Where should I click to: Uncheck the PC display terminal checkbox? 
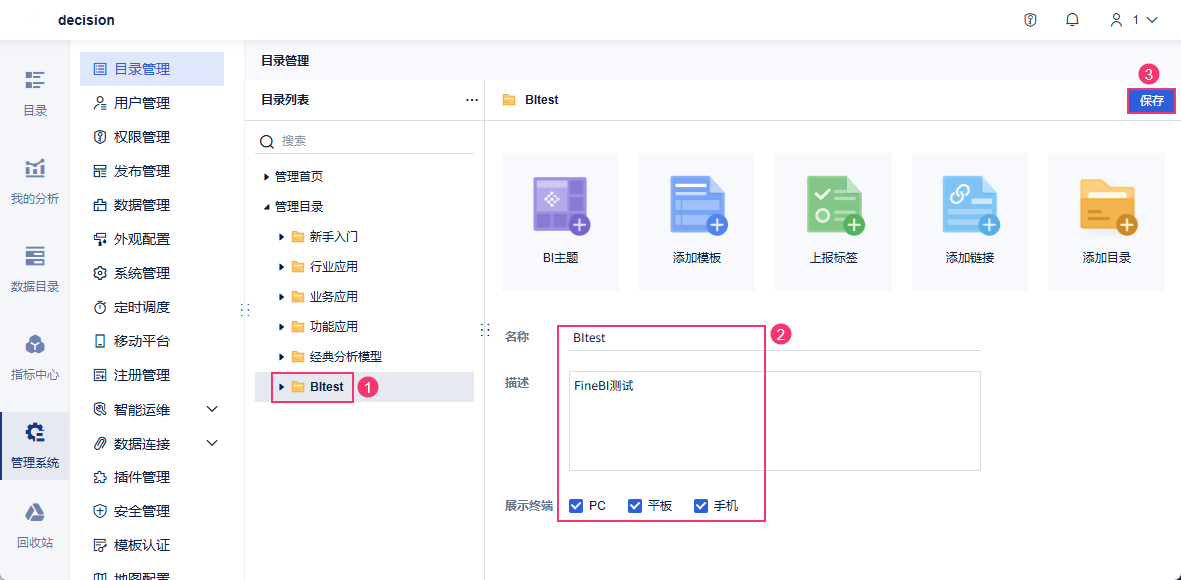click(x=576, y=505)
